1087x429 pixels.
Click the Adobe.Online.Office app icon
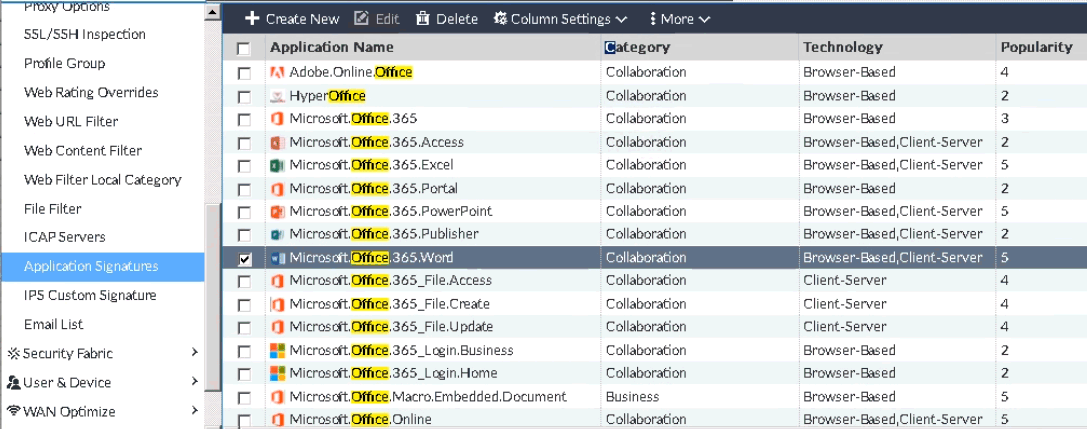click(x=277, y=72)
